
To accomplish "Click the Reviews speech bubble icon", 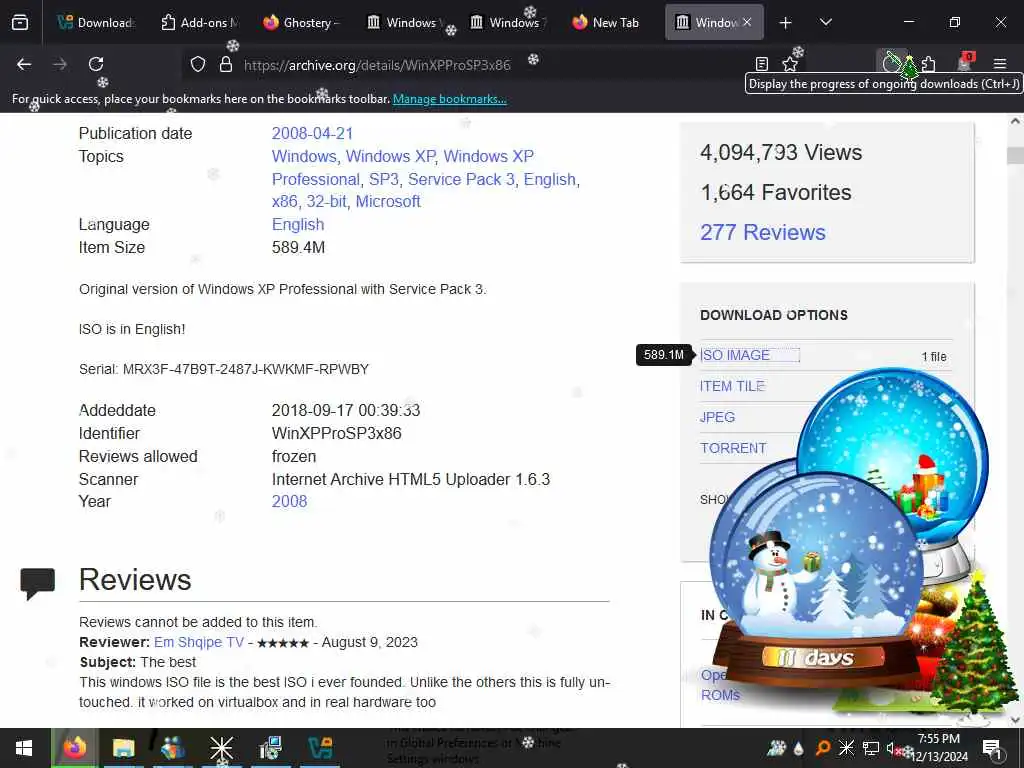I will tap(38, 583).
